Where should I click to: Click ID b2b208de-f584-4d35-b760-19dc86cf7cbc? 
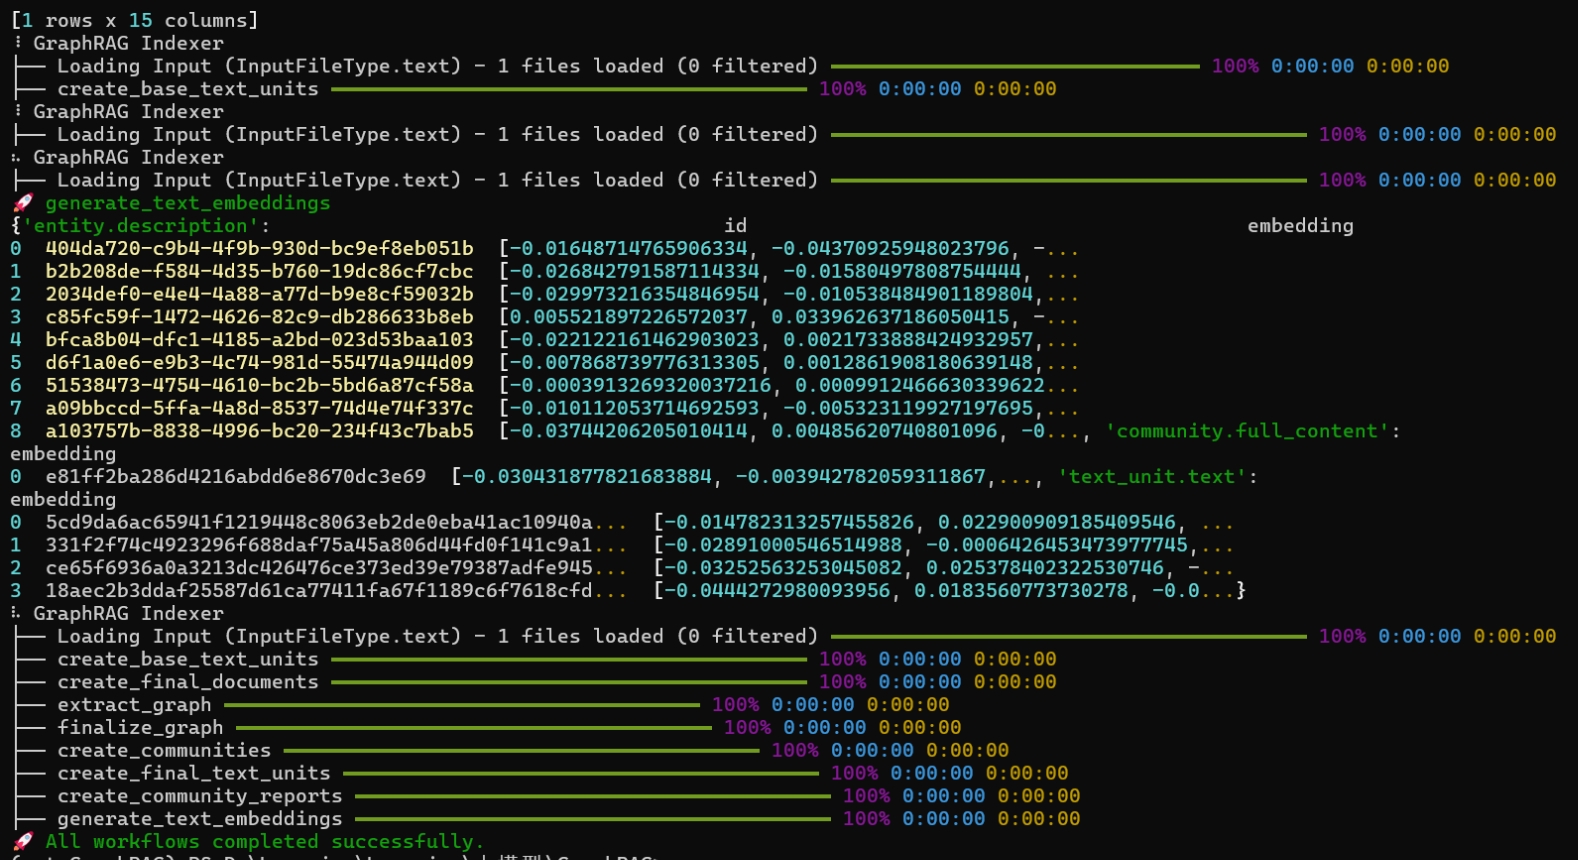pyautogui.click(x=259, y=271)
